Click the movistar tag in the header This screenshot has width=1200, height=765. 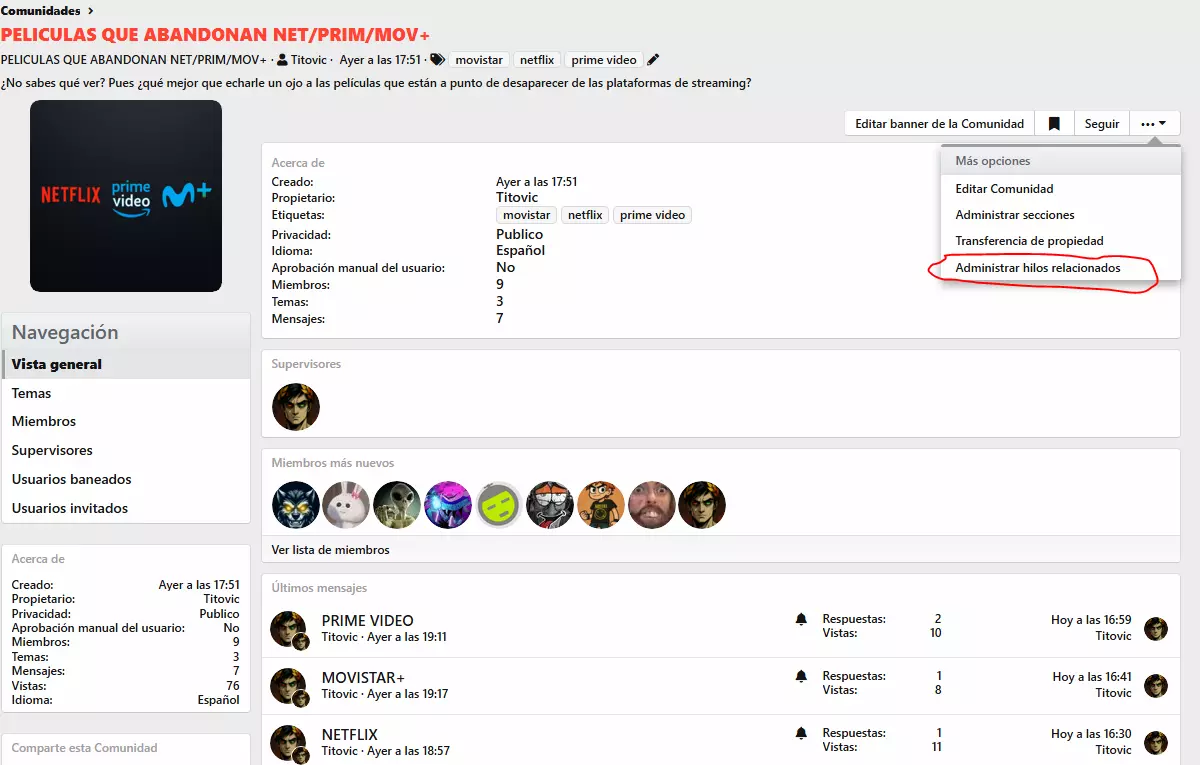point(479,60)
